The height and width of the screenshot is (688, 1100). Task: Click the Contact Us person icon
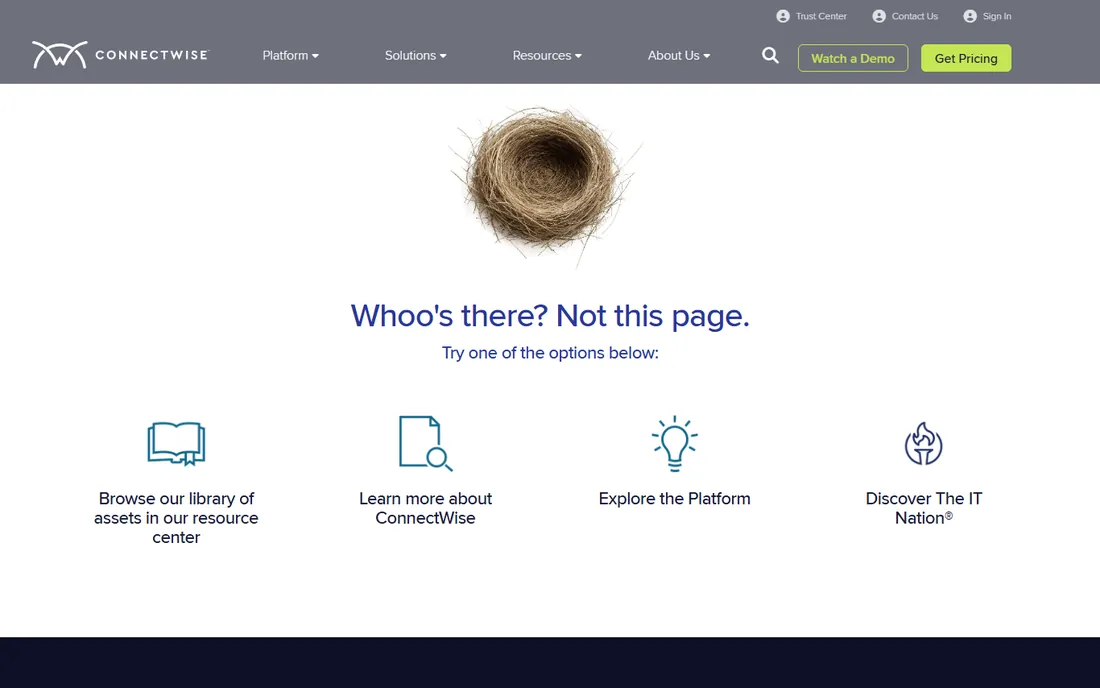click(x=879, y=16)
